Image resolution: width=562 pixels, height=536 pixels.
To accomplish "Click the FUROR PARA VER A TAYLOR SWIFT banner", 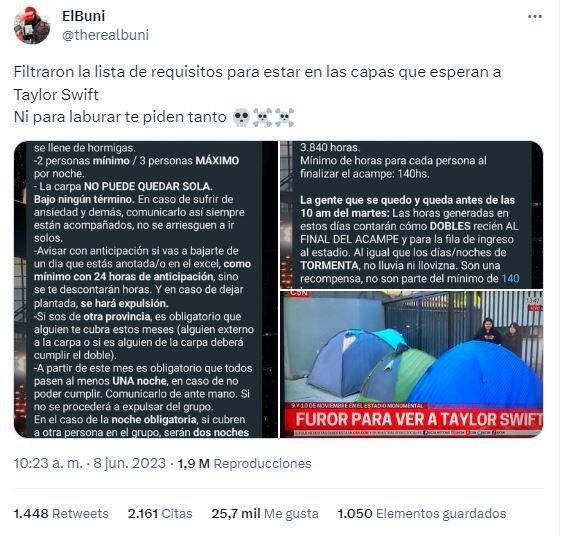I will click(x=419, y=419).
